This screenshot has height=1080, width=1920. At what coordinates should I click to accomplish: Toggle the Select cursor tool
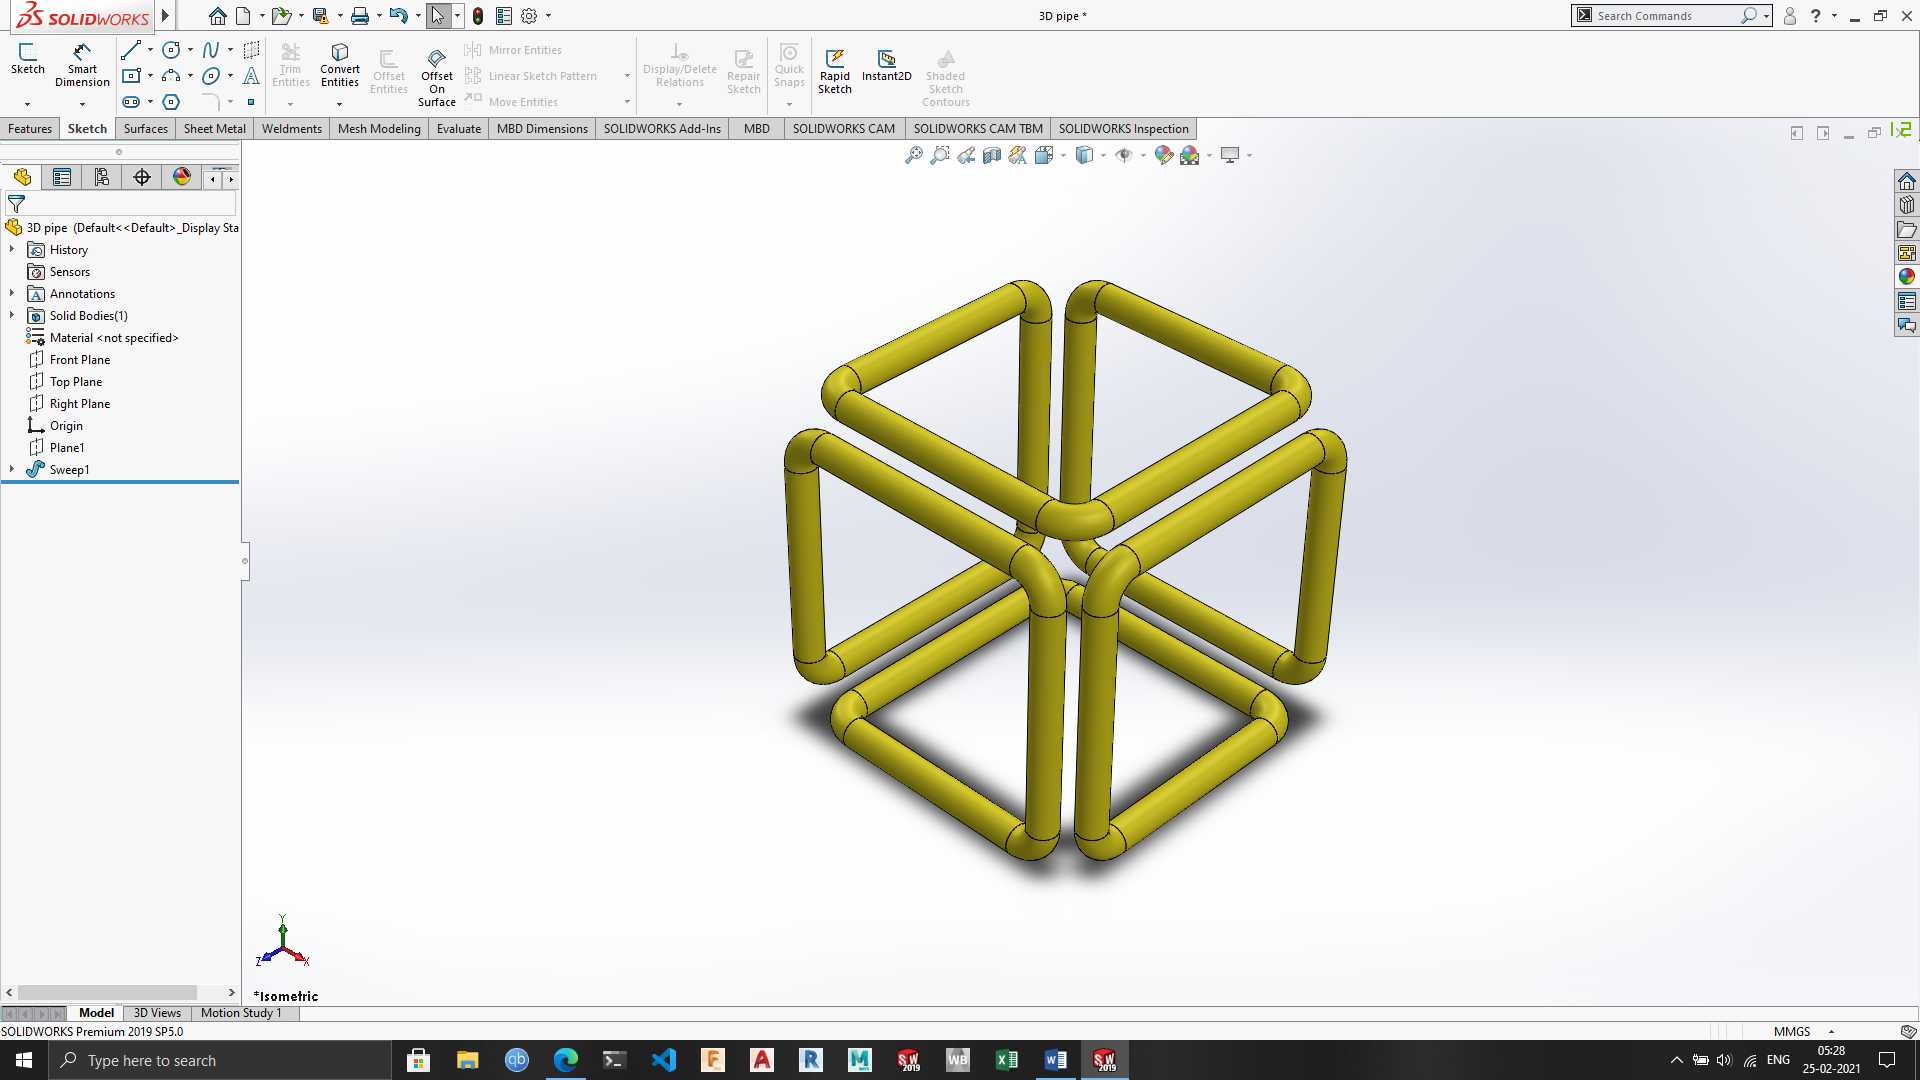coord(437,16)
